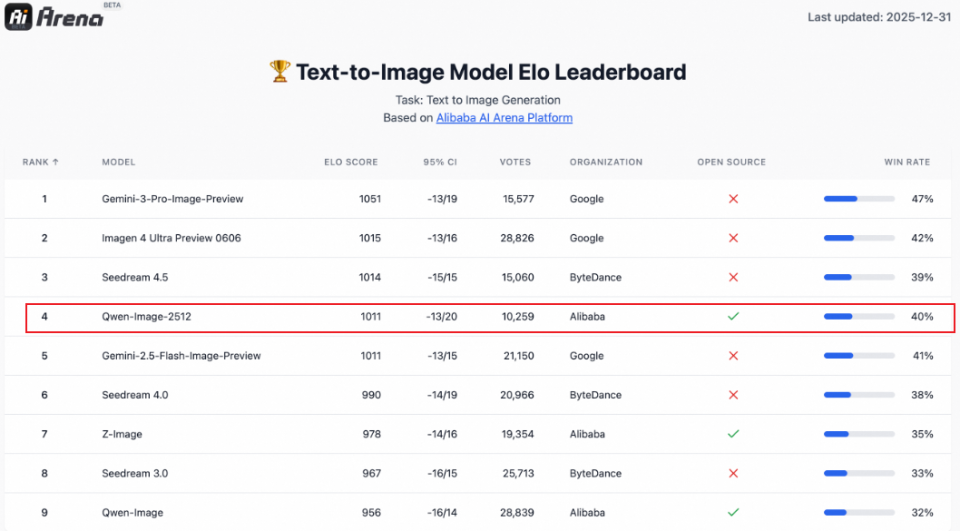Click the Gemini-2.5-Flash-Image-Preview model name
Screen dimensions: 960x531
coord(181,356)
